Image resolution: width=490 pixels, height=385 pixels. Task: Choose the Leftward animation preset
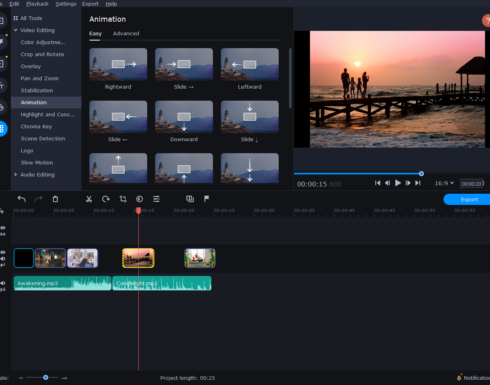(x=250, y=64)
